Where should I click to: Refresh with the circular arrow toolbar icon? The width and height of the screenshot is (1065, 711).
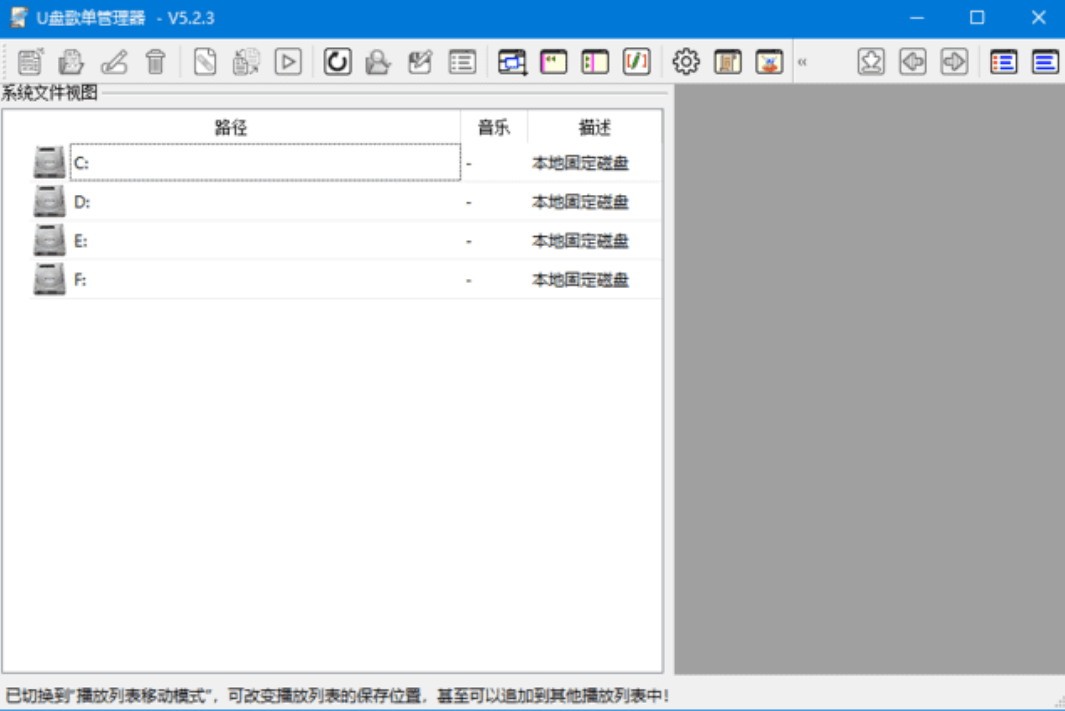(x=336, y=61)
